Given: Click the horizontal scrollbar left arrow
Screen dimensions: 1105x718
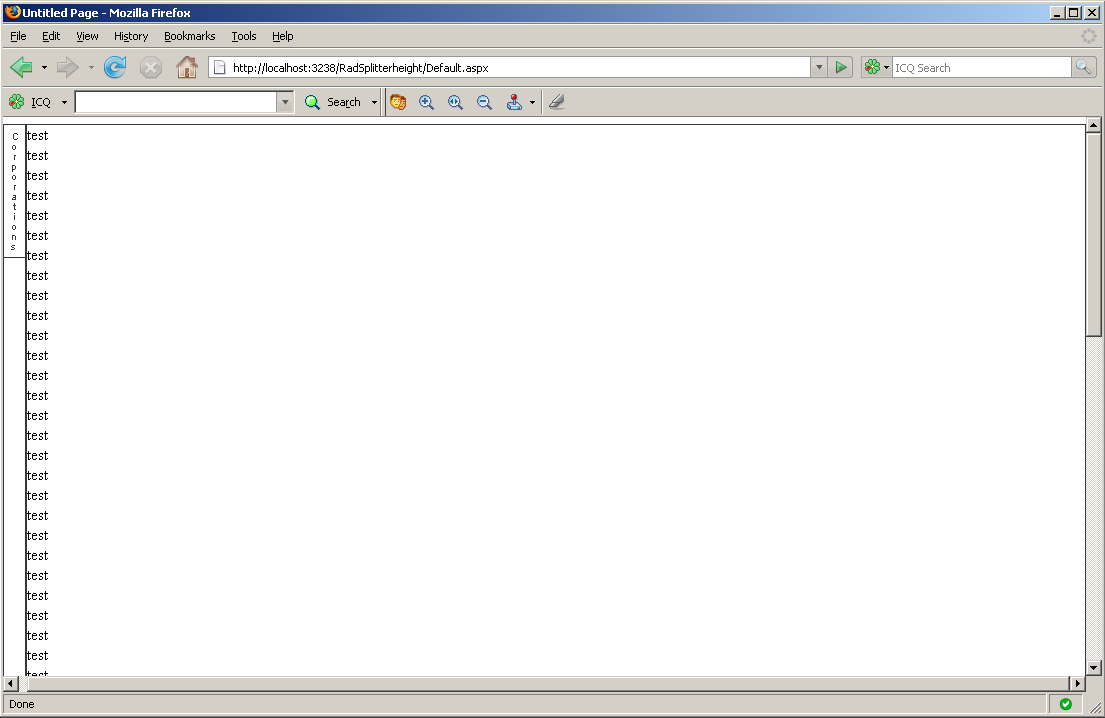Looking at the screenshot, I should 11,683.
